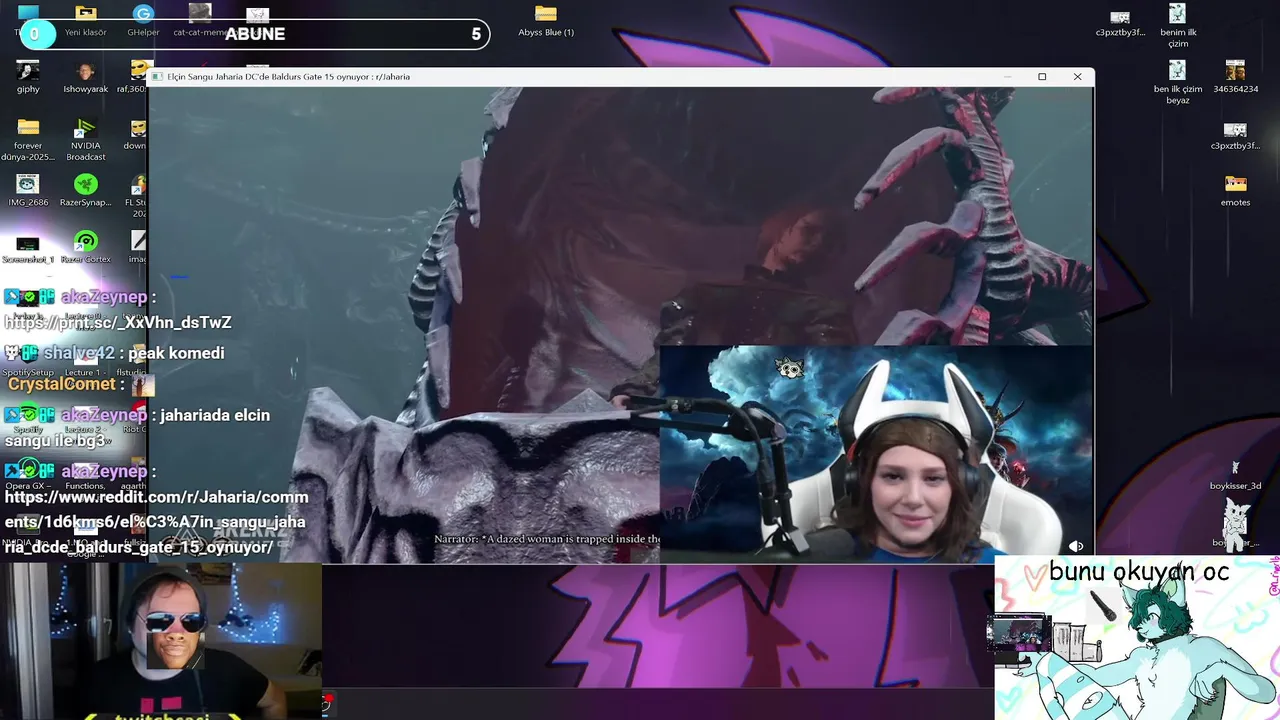Open the forever dünya-2025 folder
The width and height of the screenshot is (1280, 720).
[x=28, y=139]
